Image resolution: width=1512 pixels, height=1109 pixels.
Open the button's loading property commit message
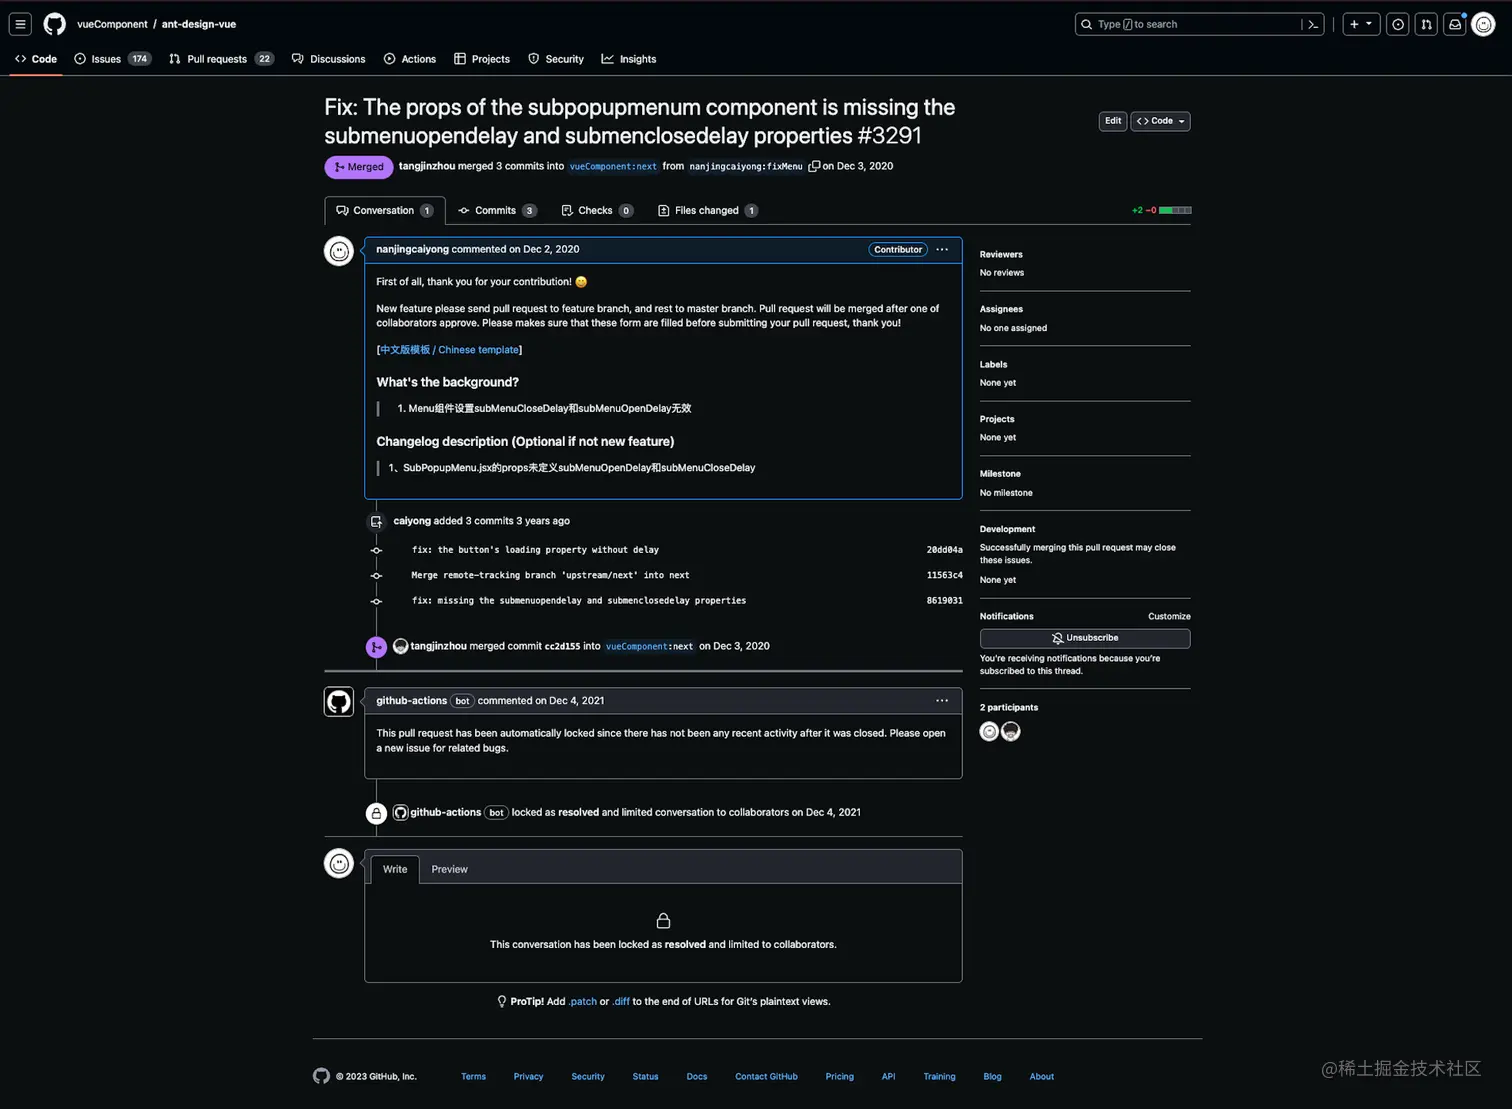[535, 550]
